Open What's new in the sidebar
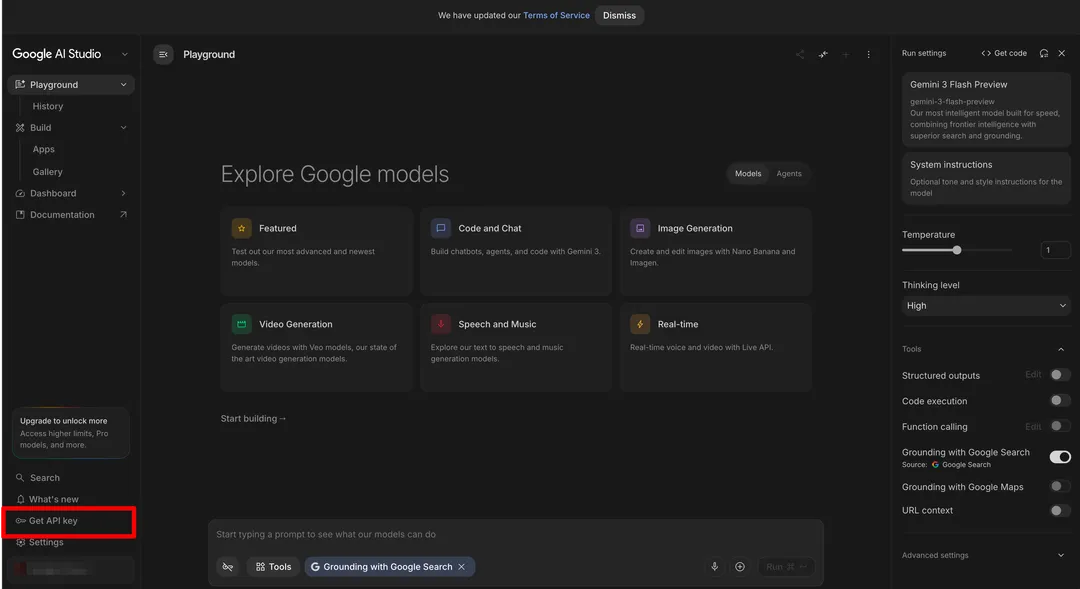Viewport: 1080px width, 589px height. (54, 499)
